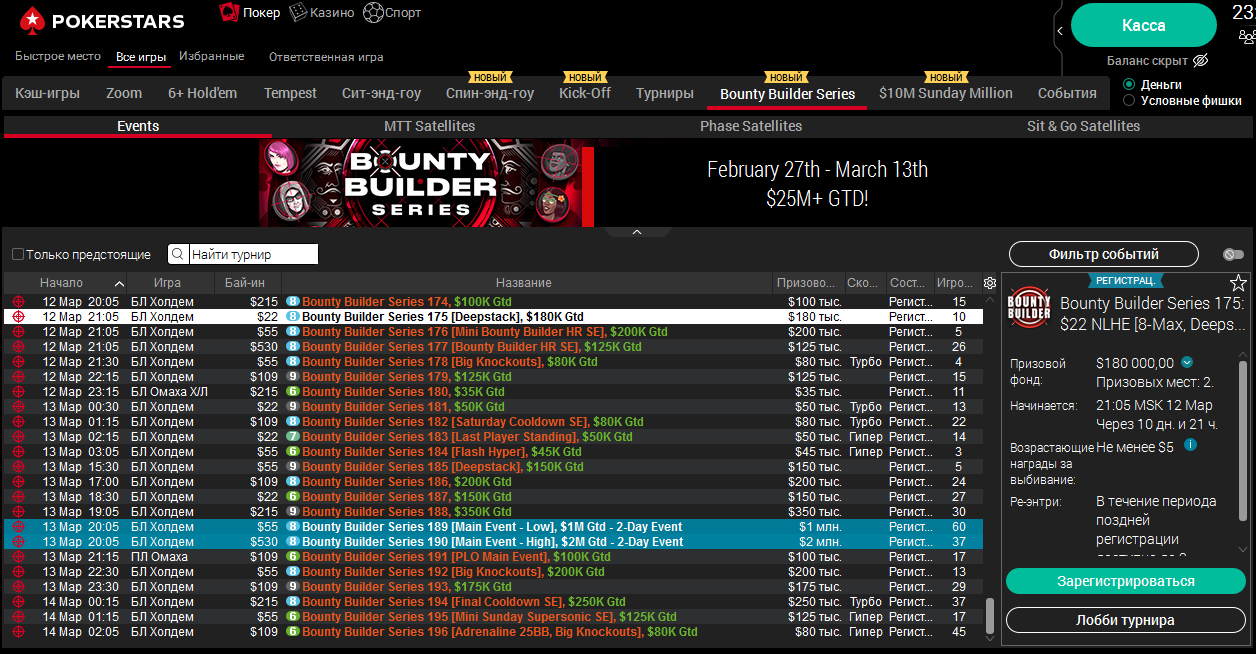Click the favorite star in tournament panel
Viewport: 1256px width, 654px height.
pos(1238,283)
